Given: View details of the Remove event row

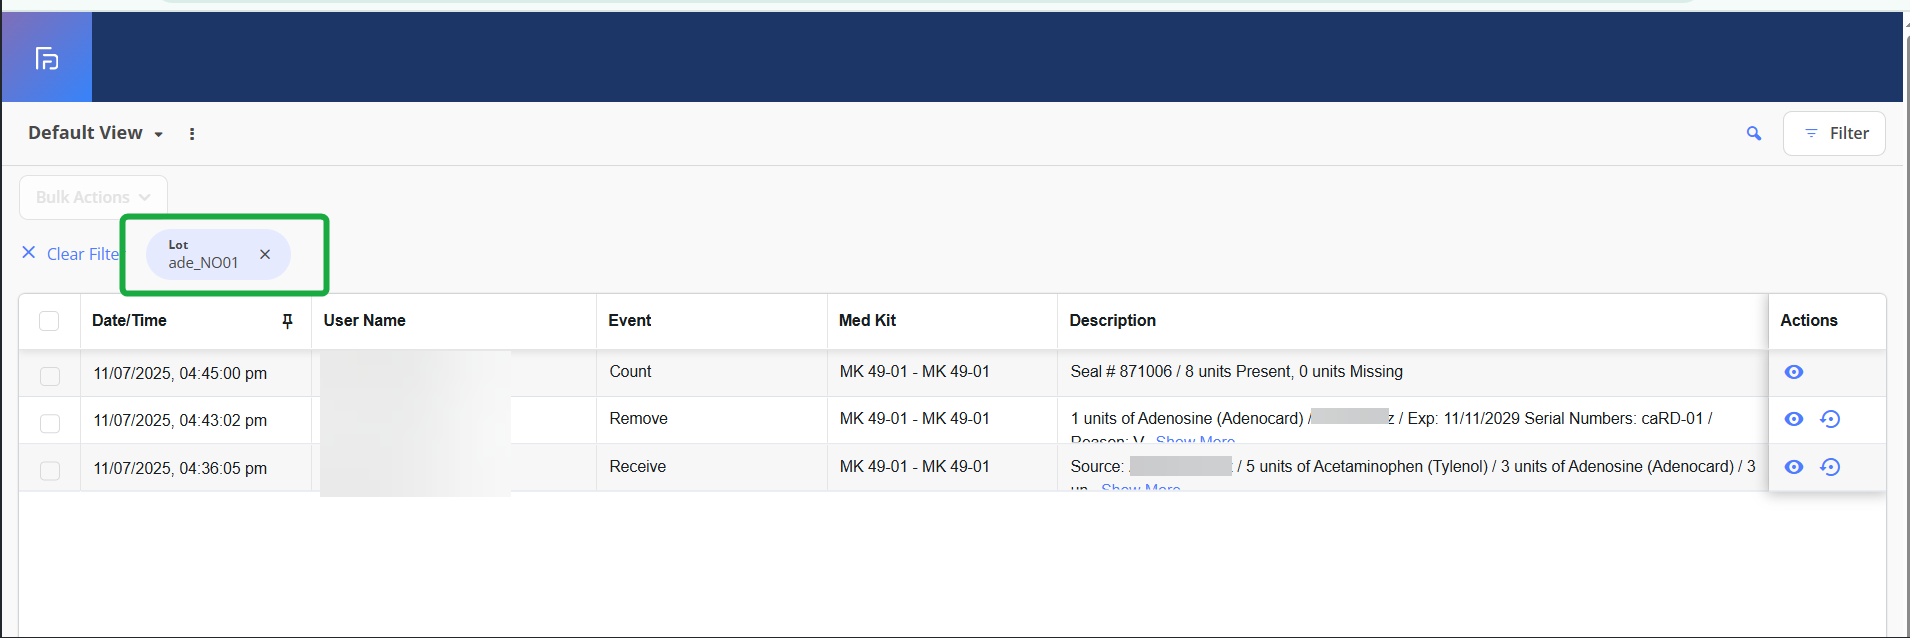Looking at the screenshot, I should (1793, 419).
